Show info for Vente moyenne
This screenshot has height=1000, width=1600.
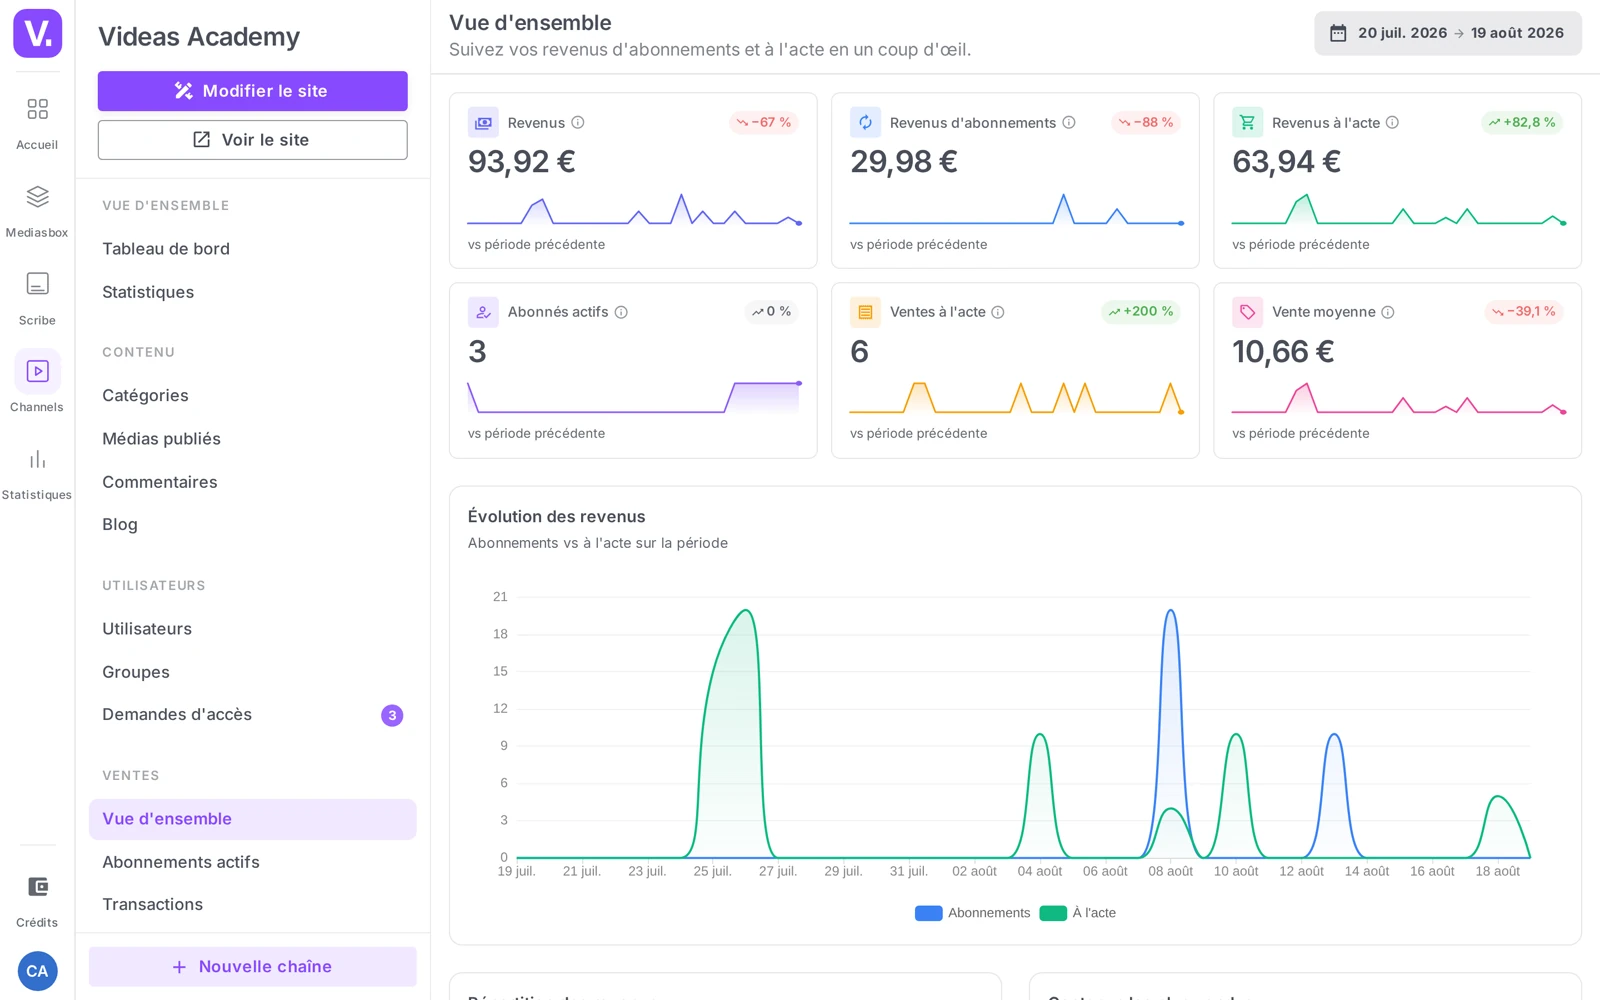pos(1388,312)
